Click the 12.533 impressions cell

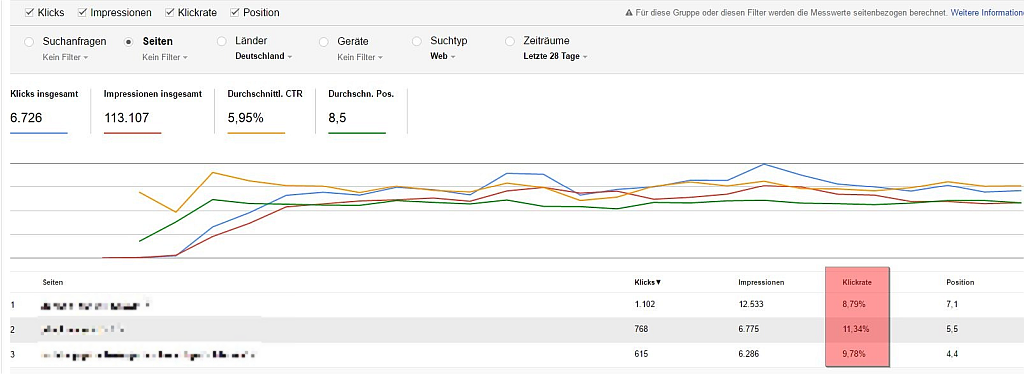tap(751, 305)
